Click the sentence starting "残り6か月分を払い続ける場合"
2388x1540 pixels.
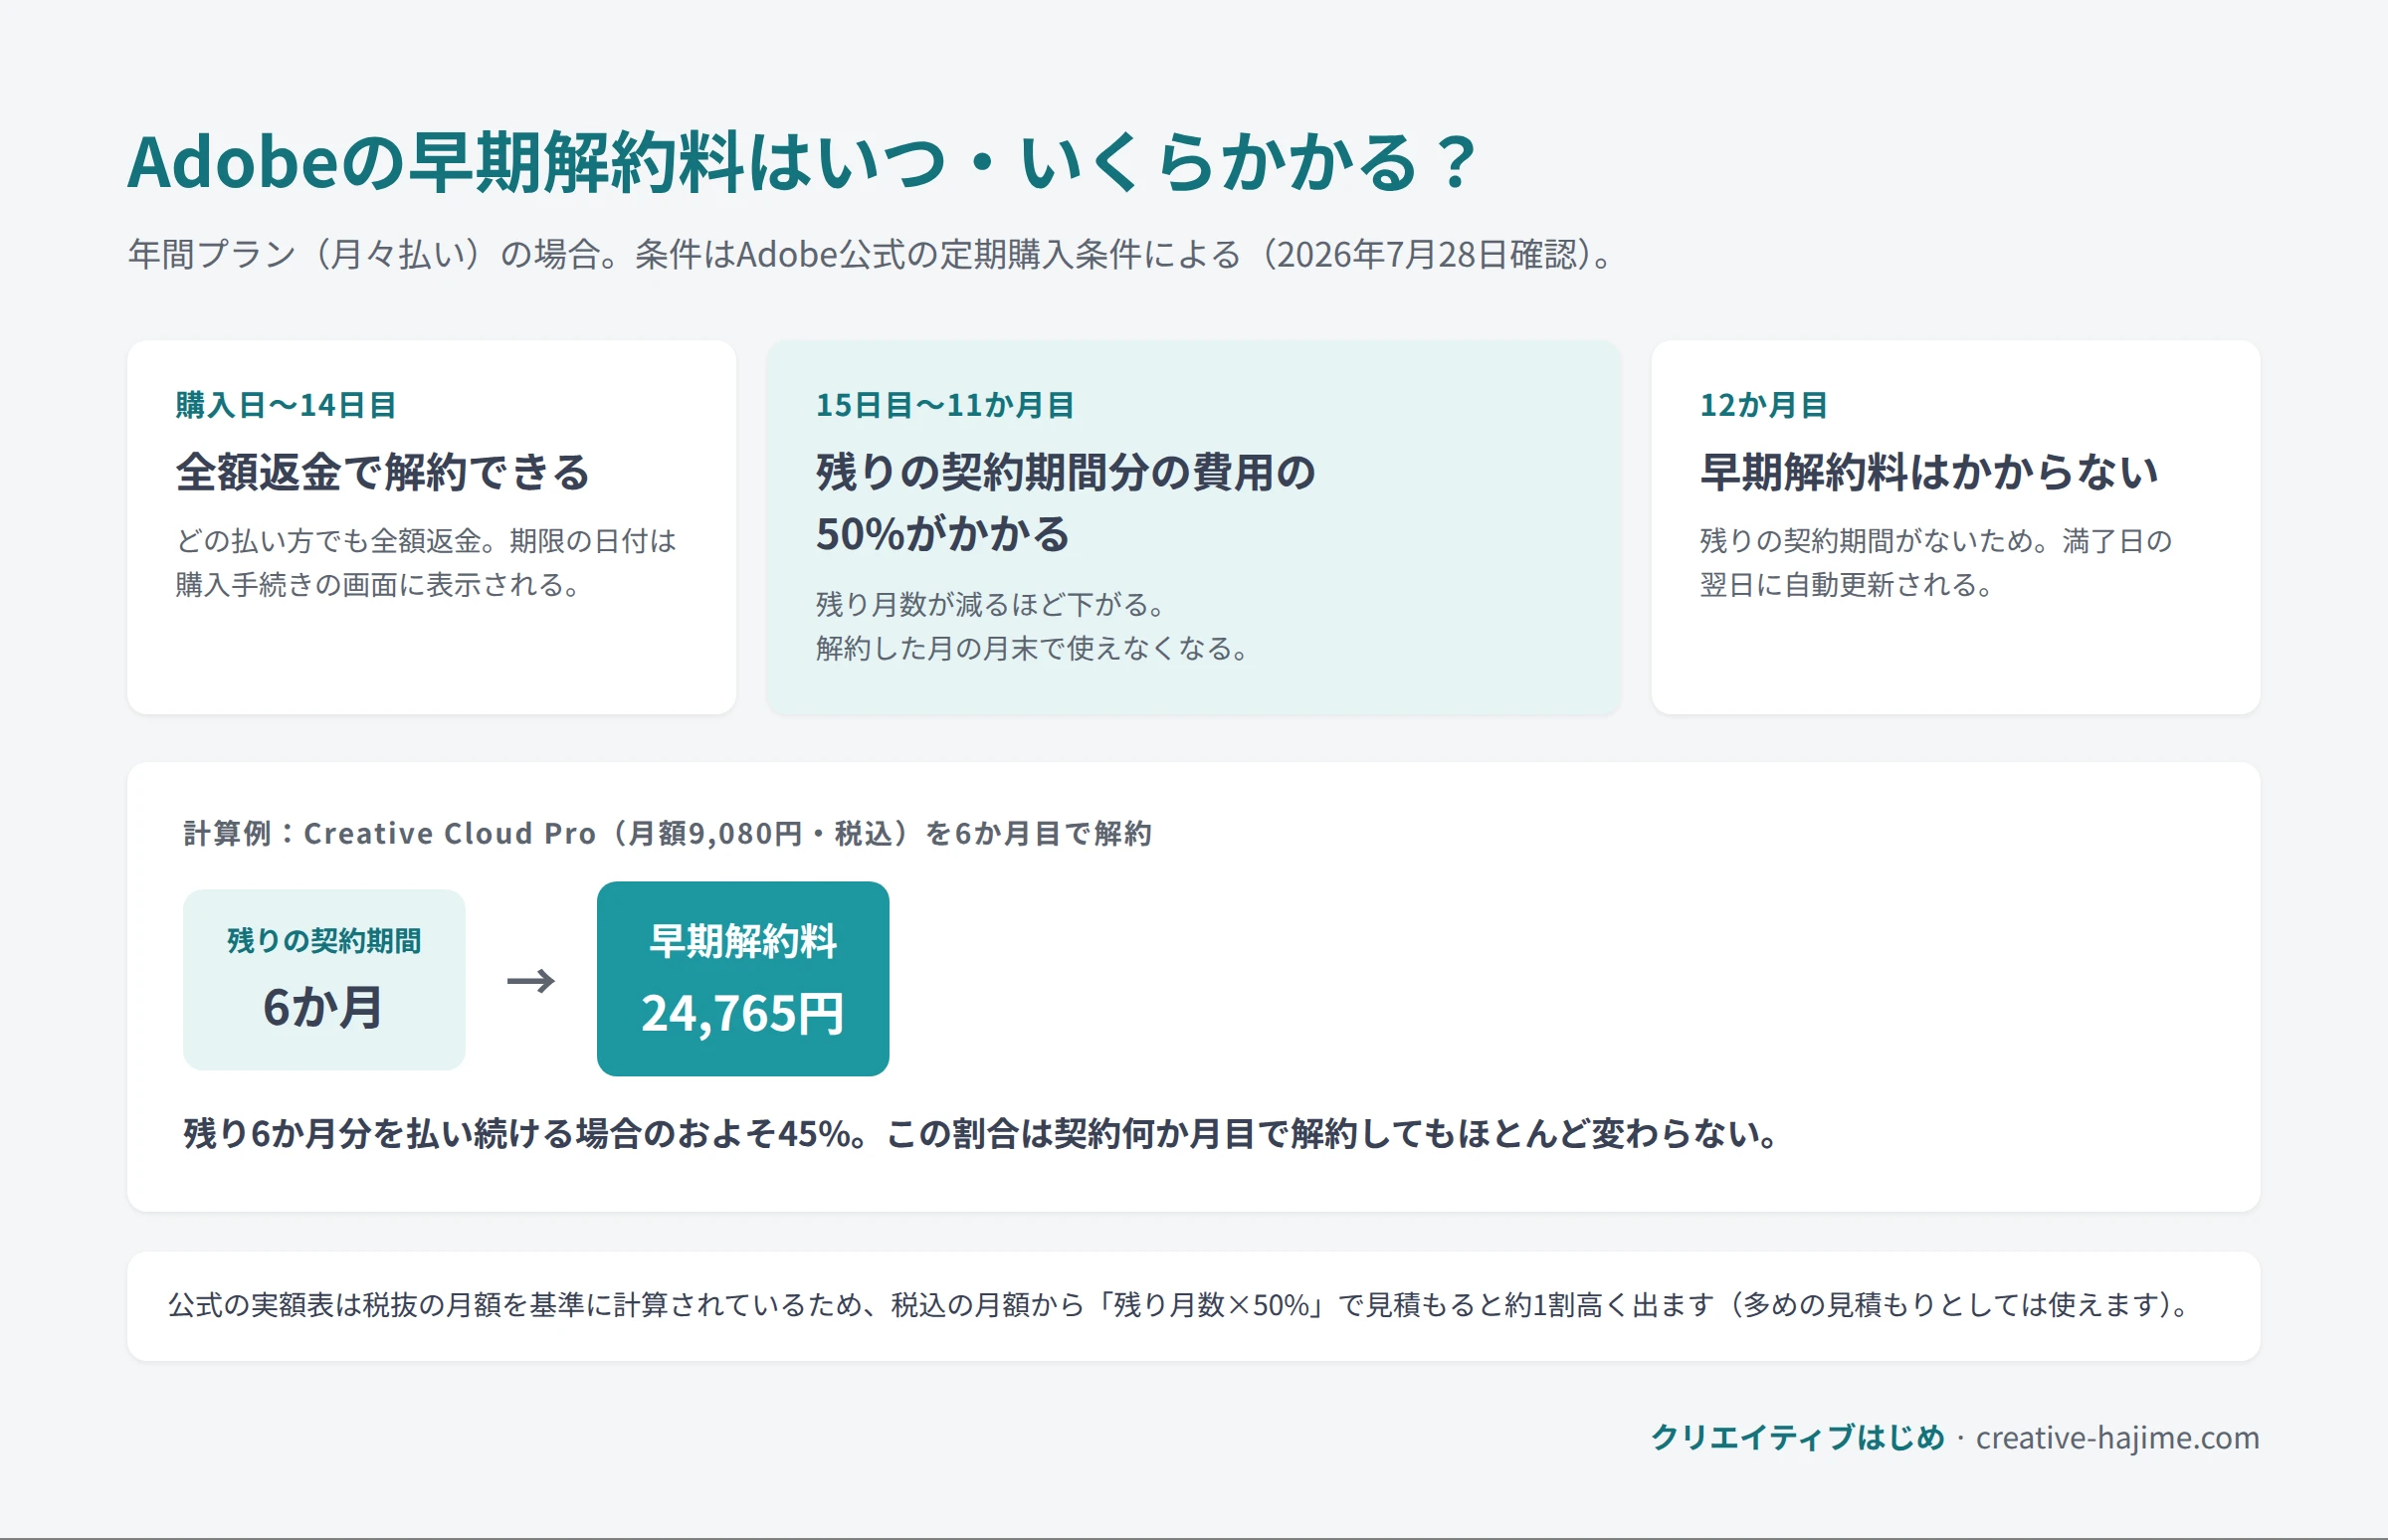[981, 1134]
